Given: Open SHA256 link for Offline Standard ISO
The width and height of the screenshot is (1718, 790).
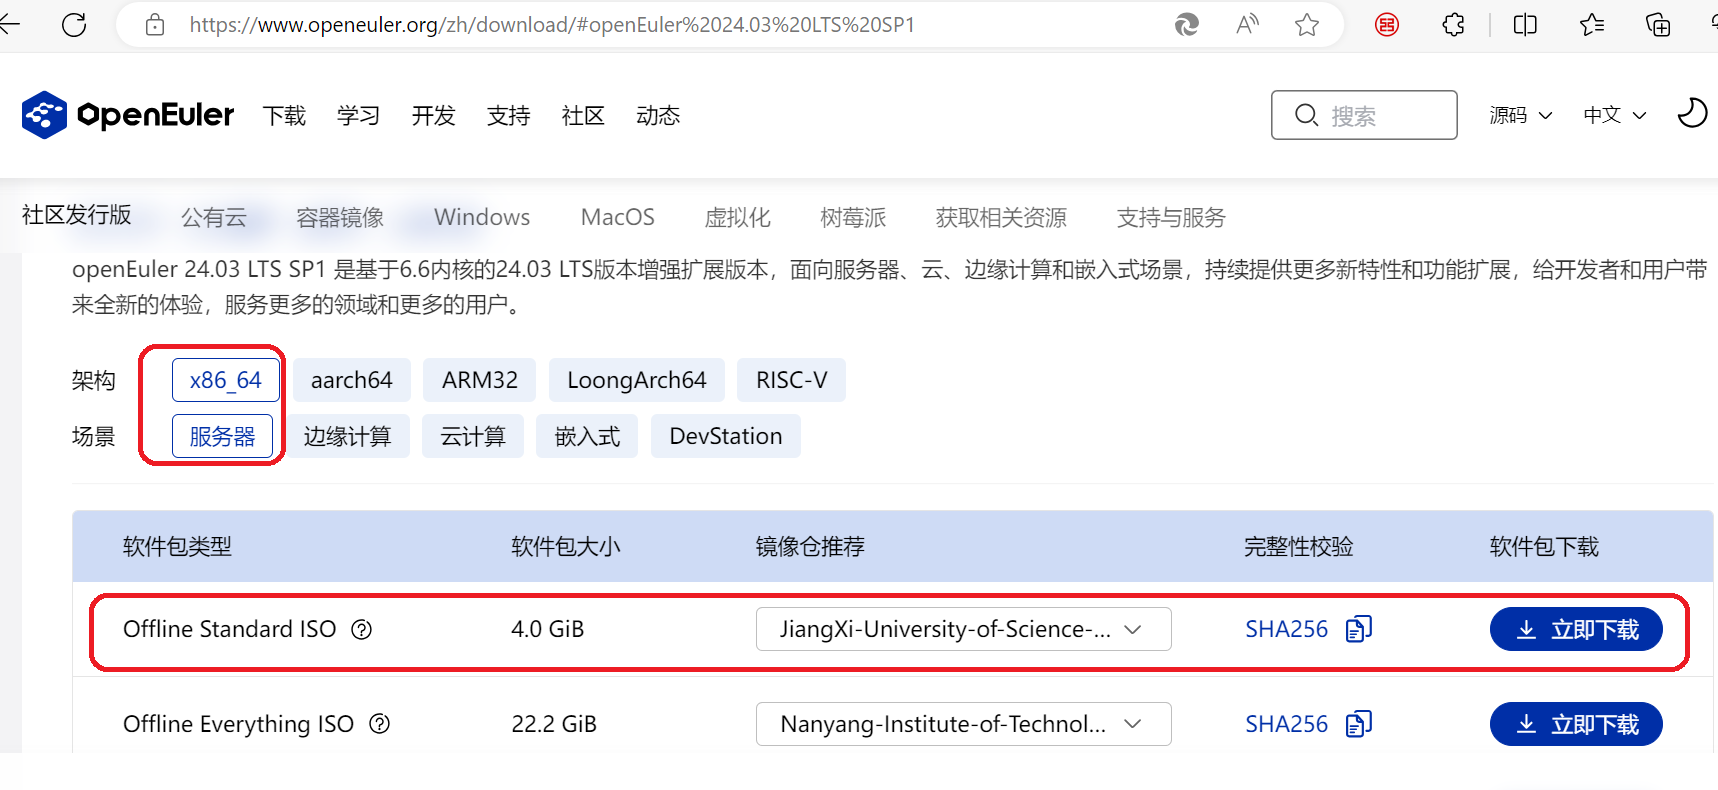Looking at the screenshot, I should click(x=1286, y=629).
